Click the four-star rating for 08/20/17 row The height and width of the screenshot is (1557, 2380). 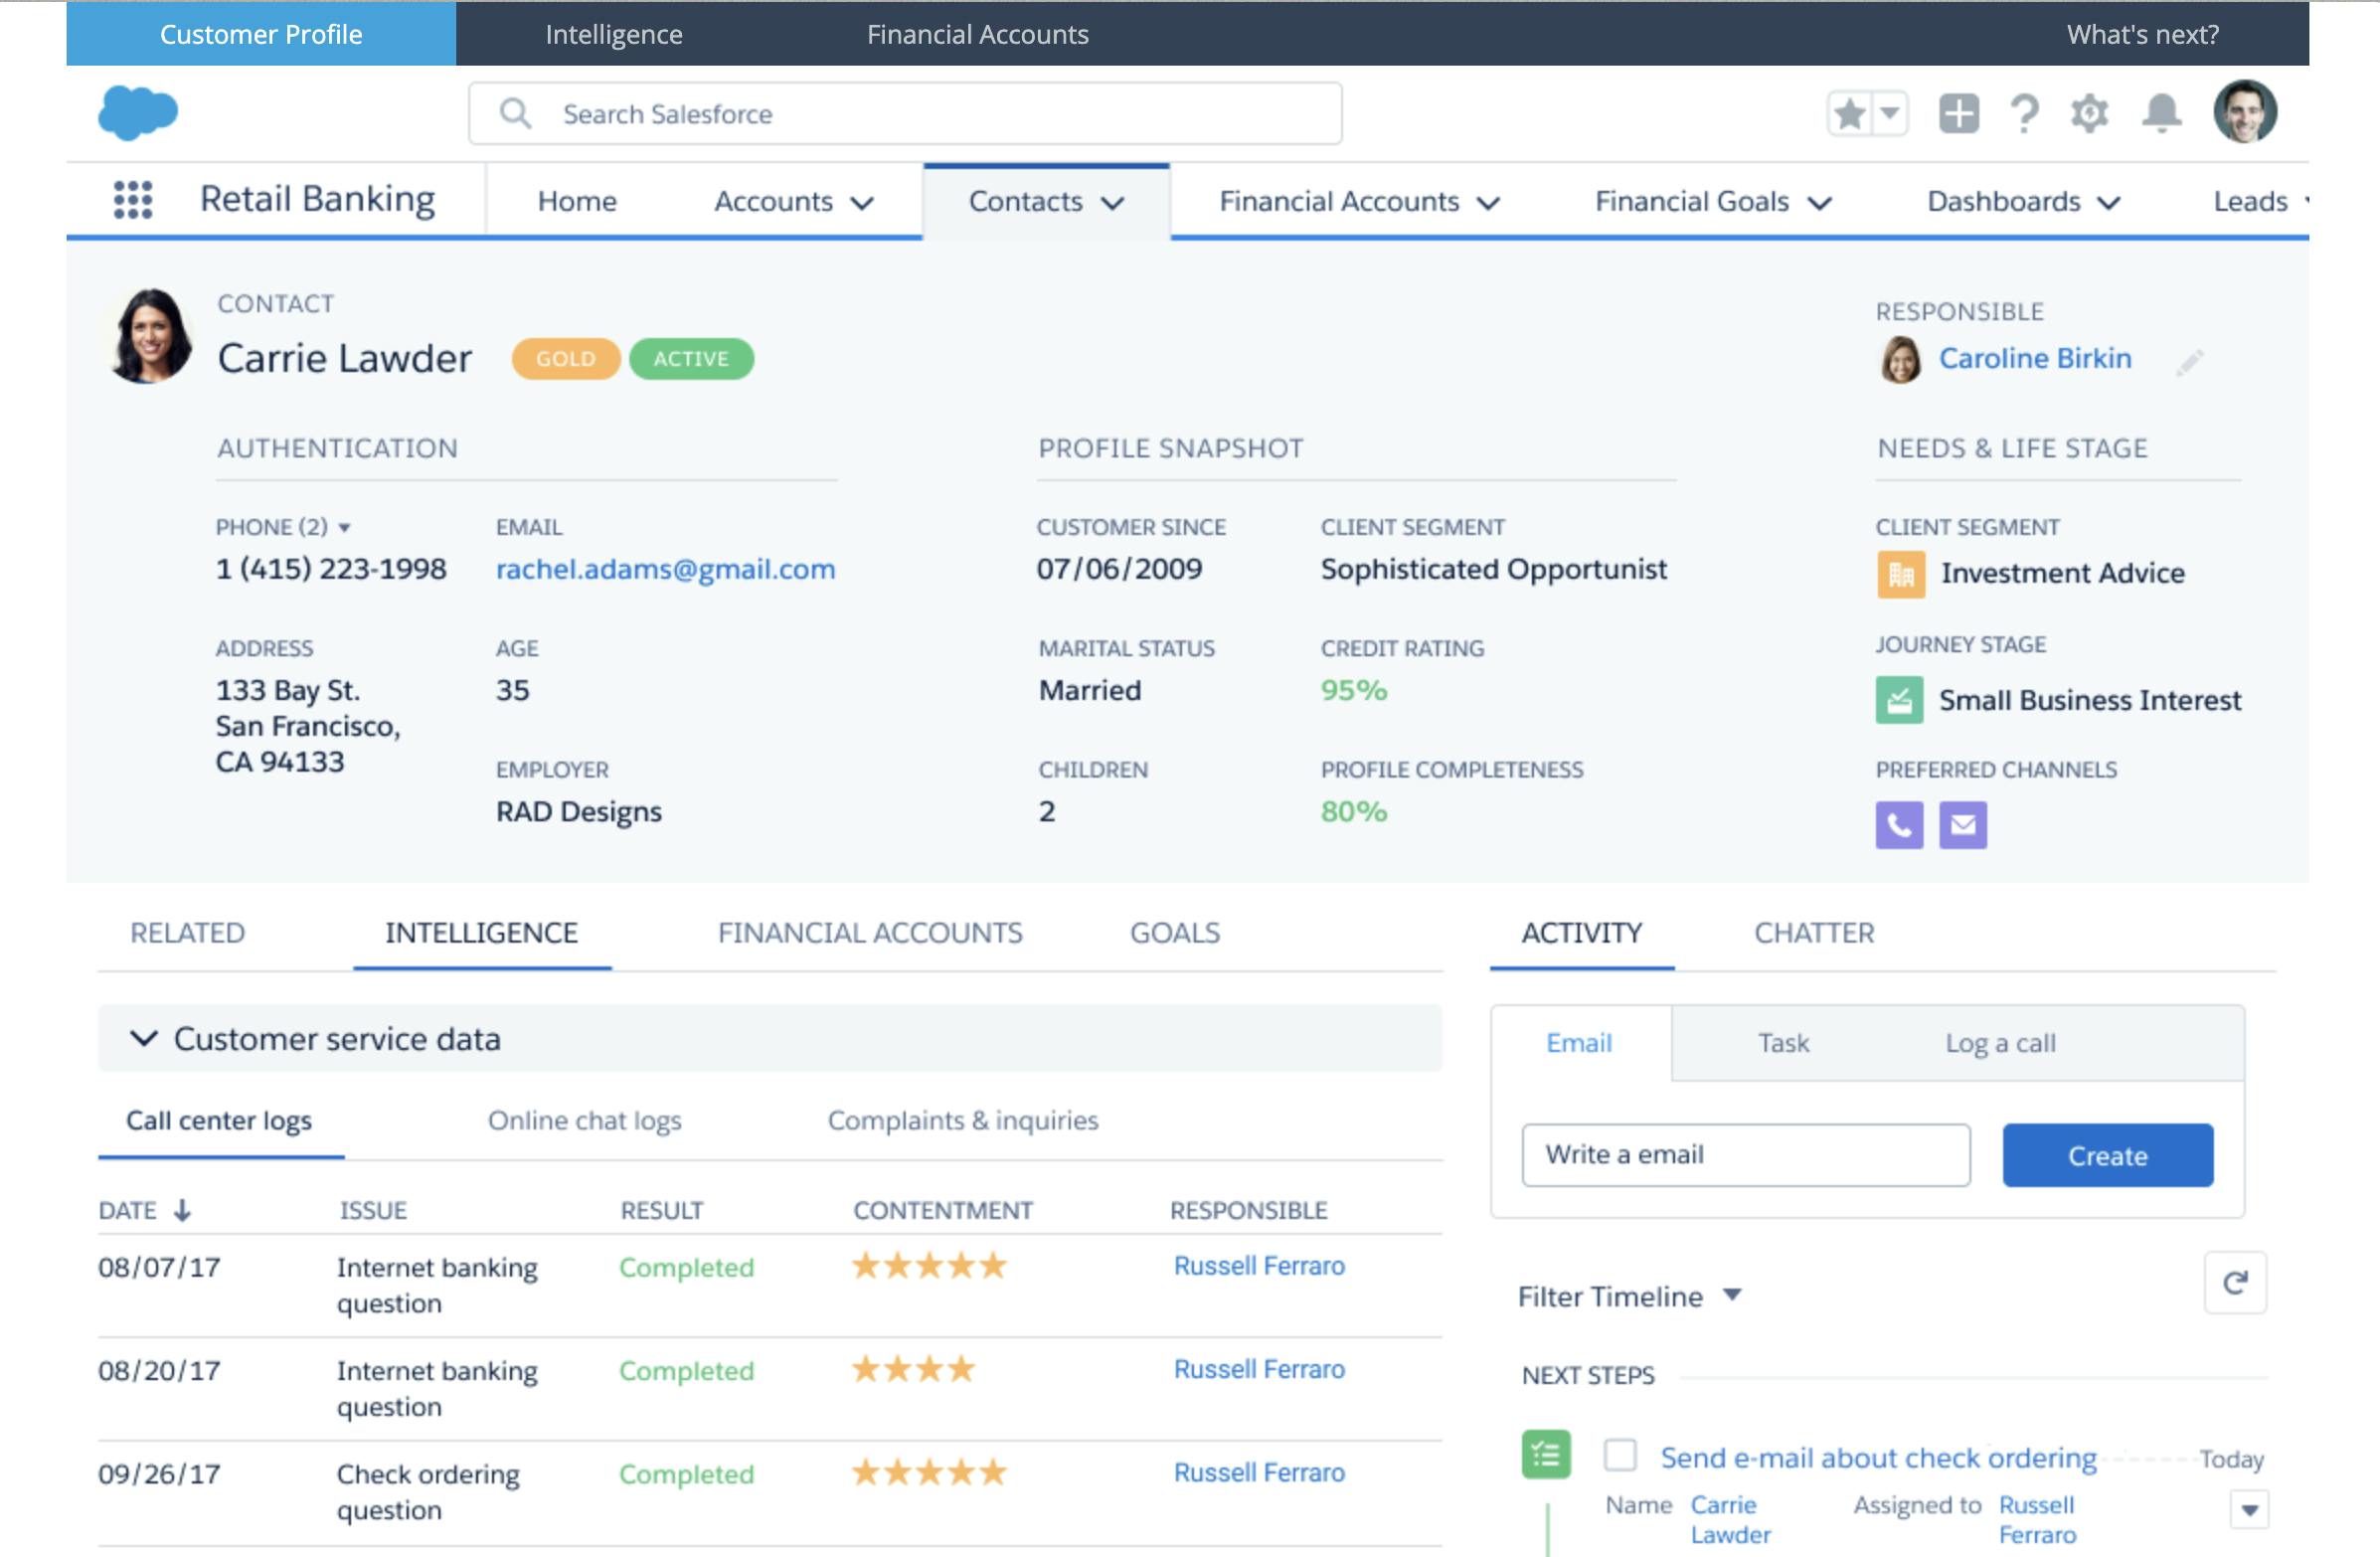click(x=913, y=1369)
